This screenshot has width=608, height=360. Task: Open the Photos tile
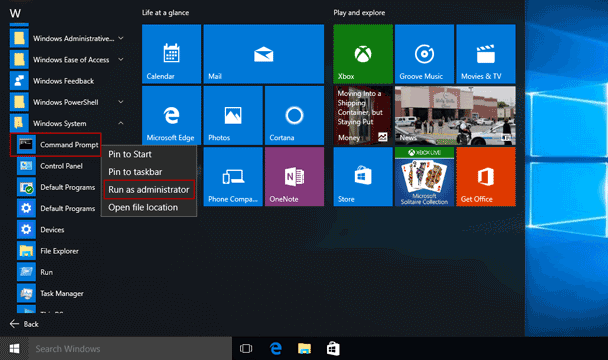(233, 115)
